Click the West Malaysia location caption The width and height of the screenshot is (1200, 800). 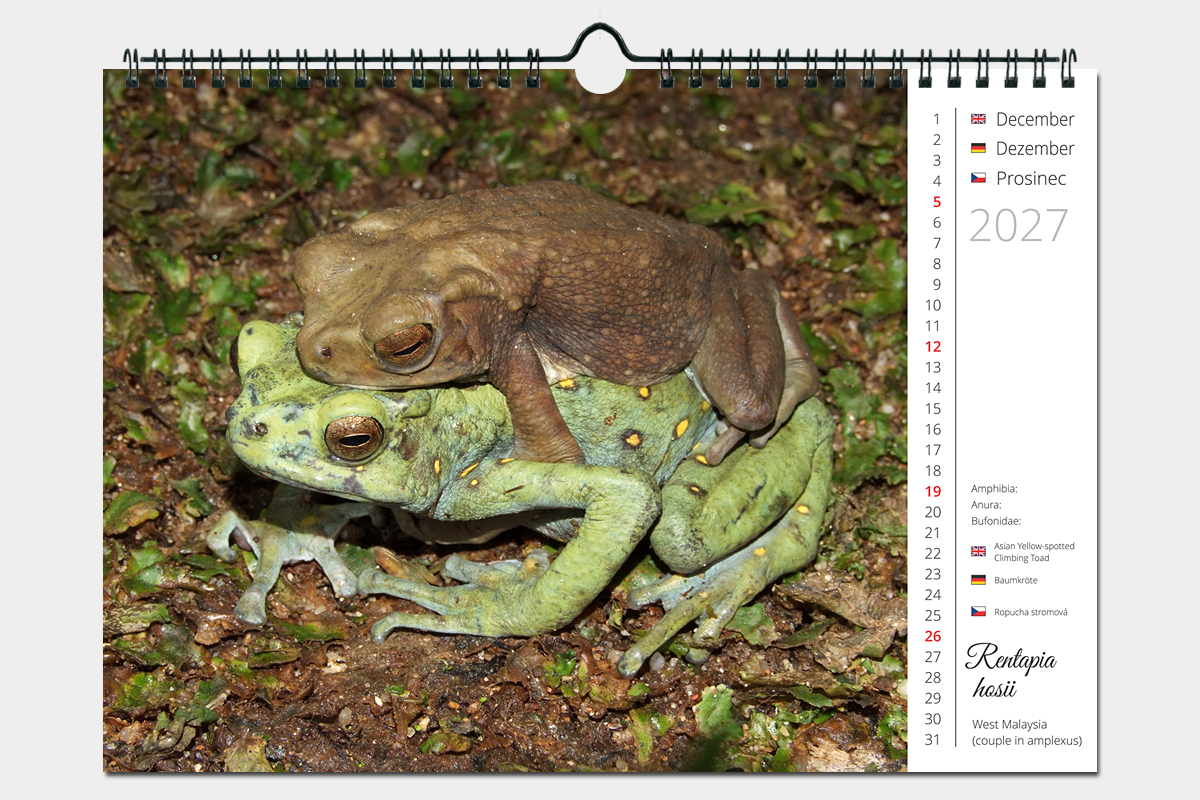click(x=1009, y=724)
